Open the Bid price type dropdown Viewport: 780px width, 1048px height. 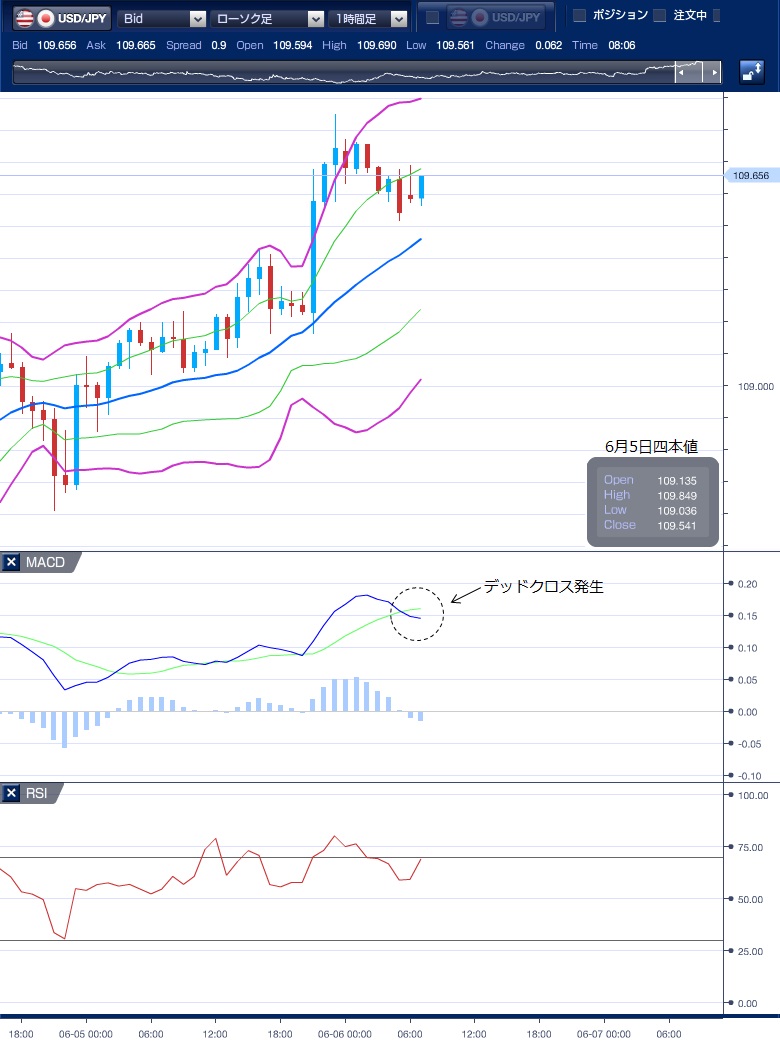click(x=162, y=18)
